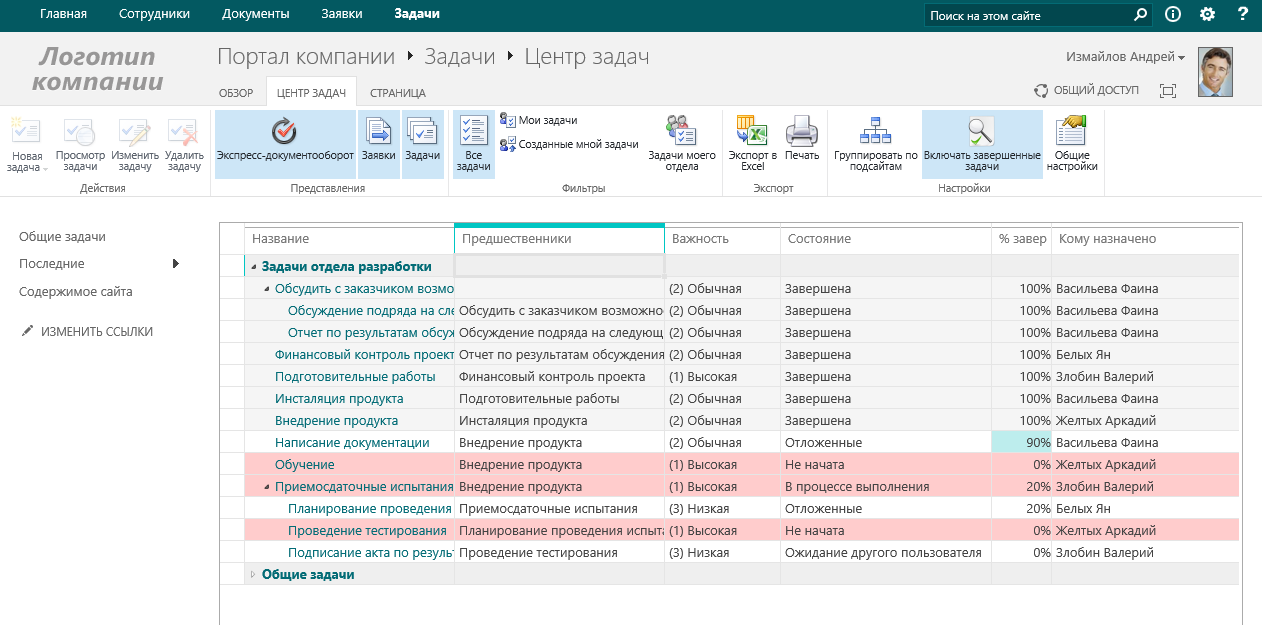
Task: Select the Заявки view icon
Action: pyautogui.click(x=378, y=143)
